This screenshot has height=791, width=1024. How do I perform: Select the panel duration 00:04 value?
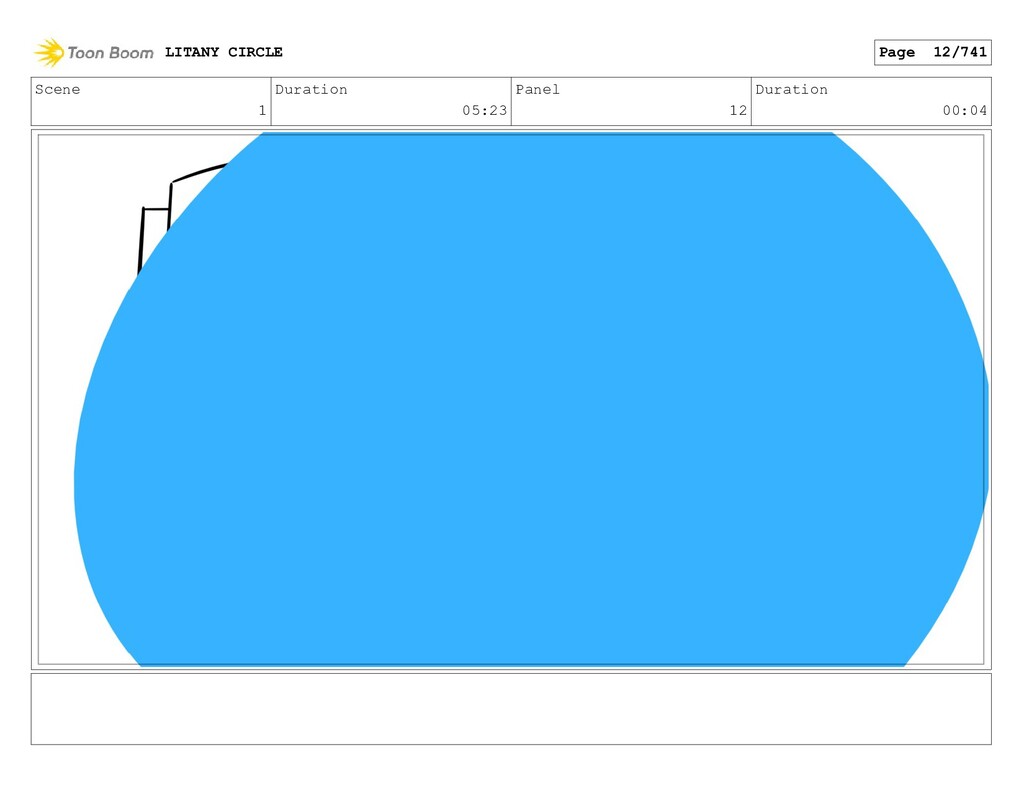(965, 110)
